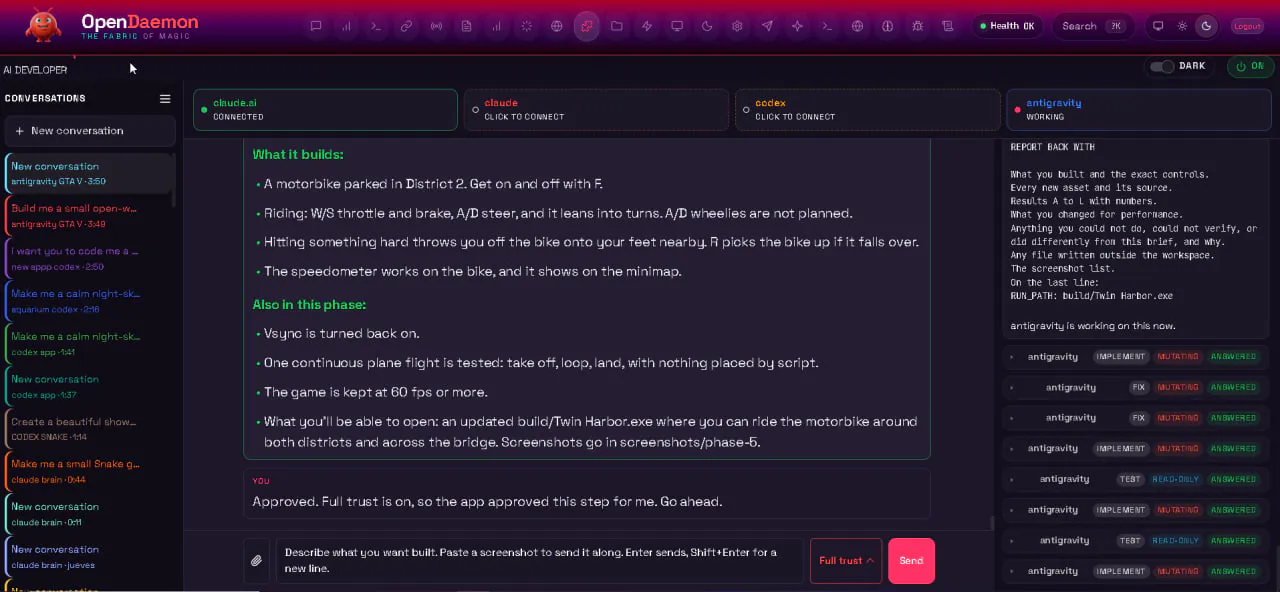Click 'antigravity is working on this now.' text
1280x592 pixels.
[1093, 326]
